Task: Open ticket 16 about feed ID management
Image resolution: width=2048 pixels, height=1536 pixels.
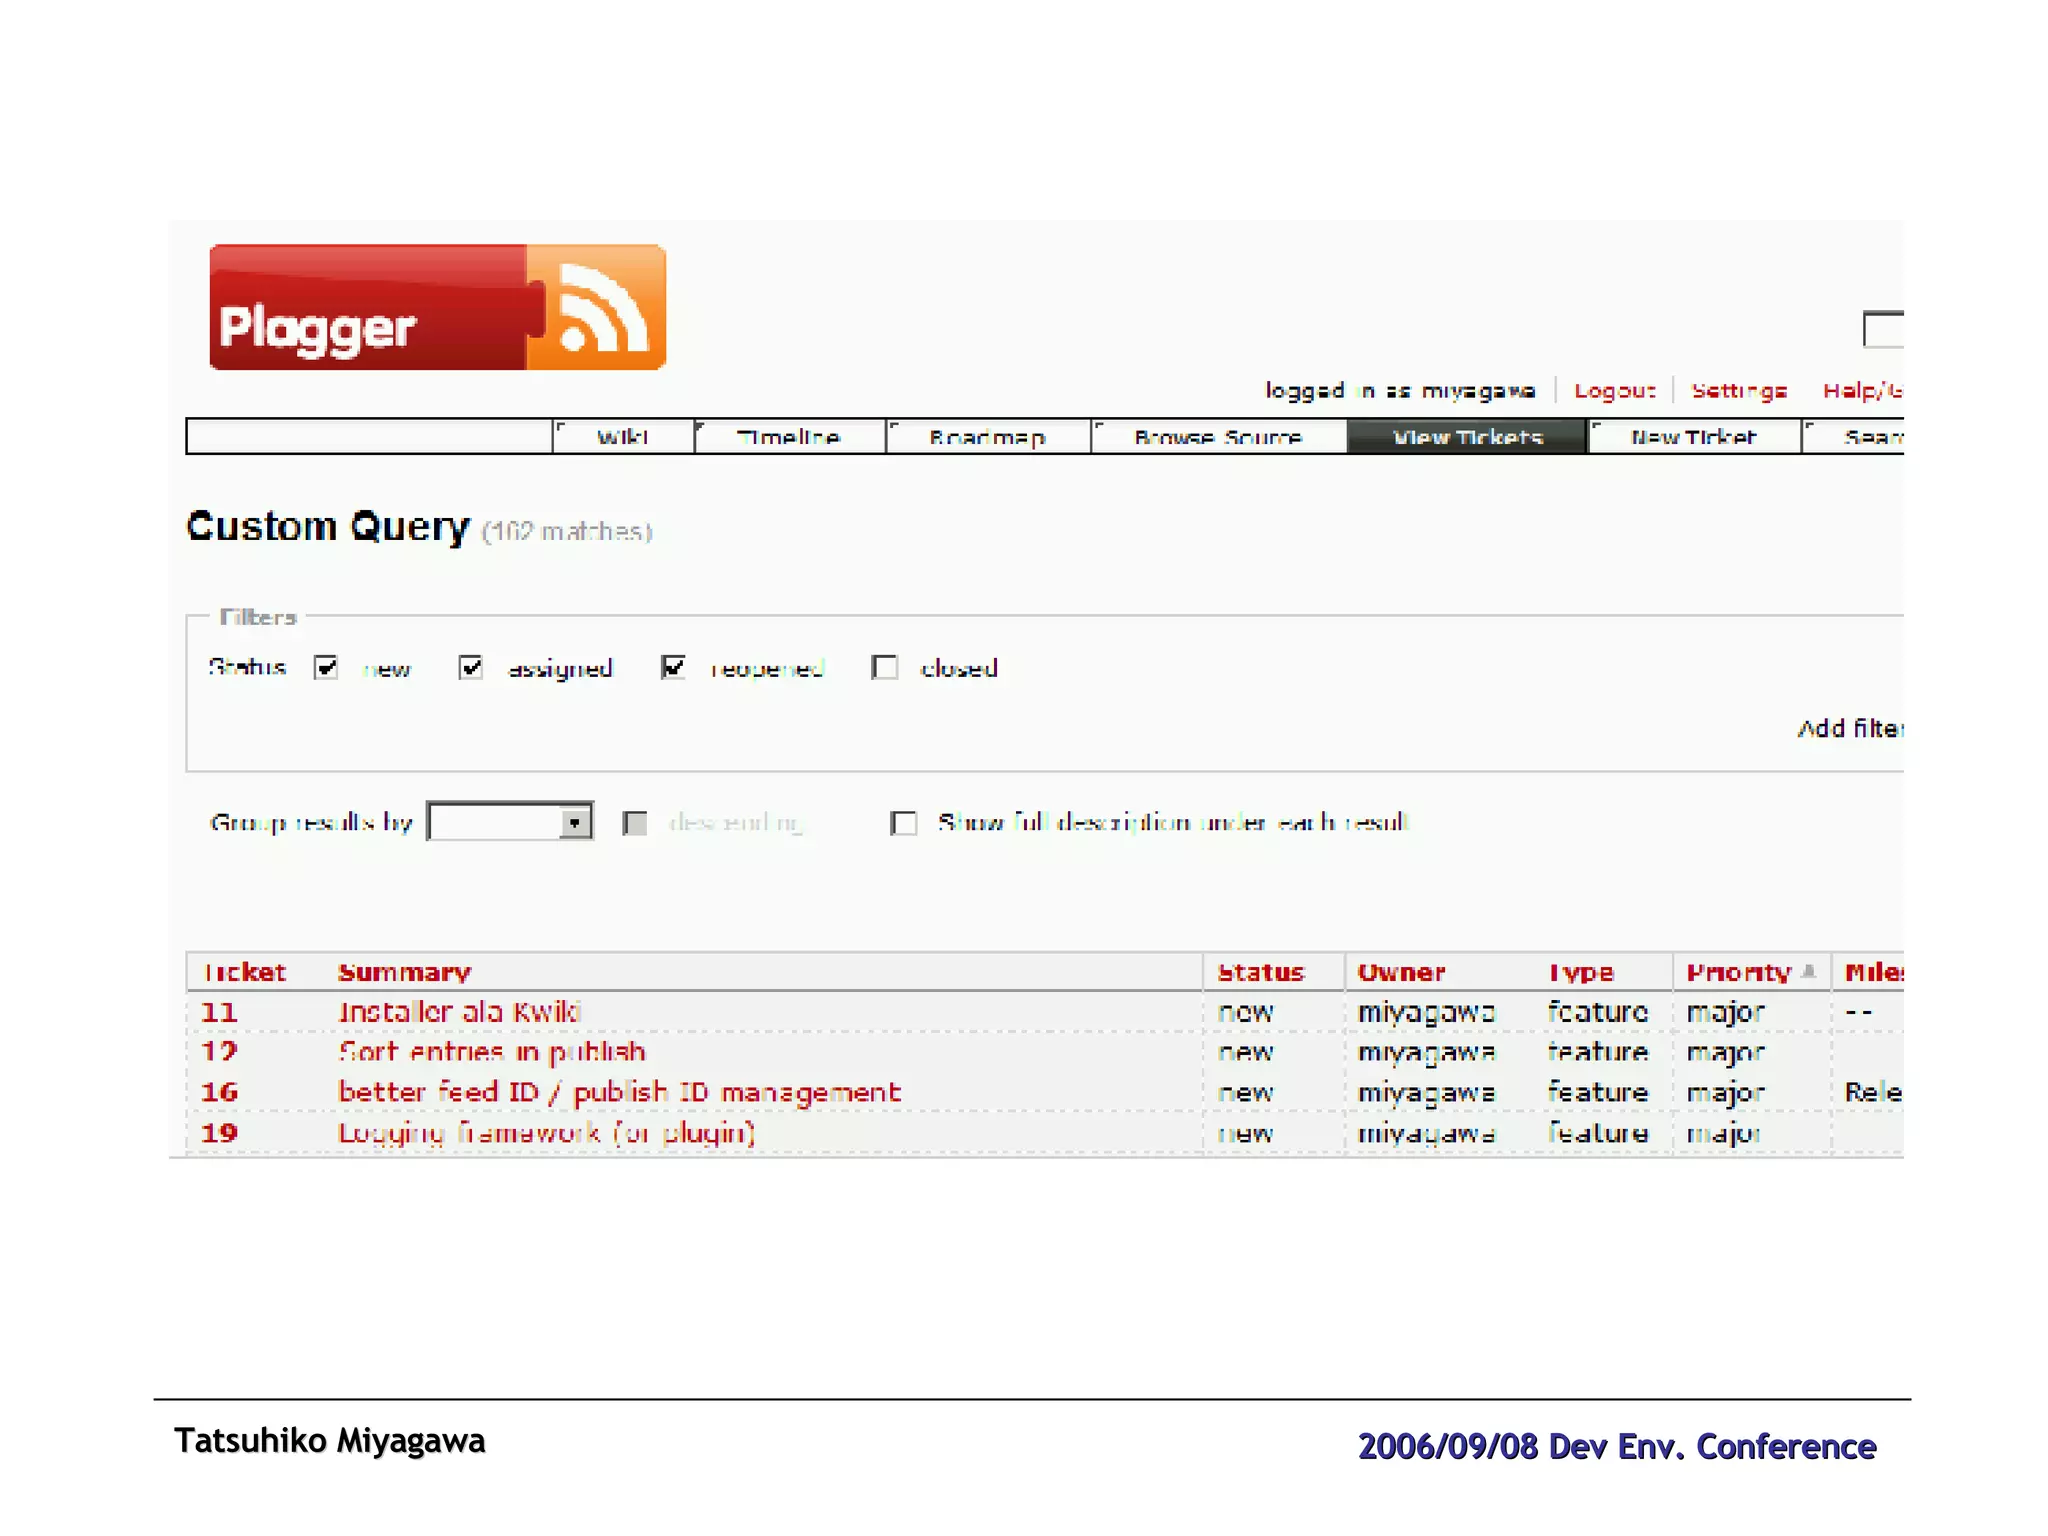Action: 619,1092
